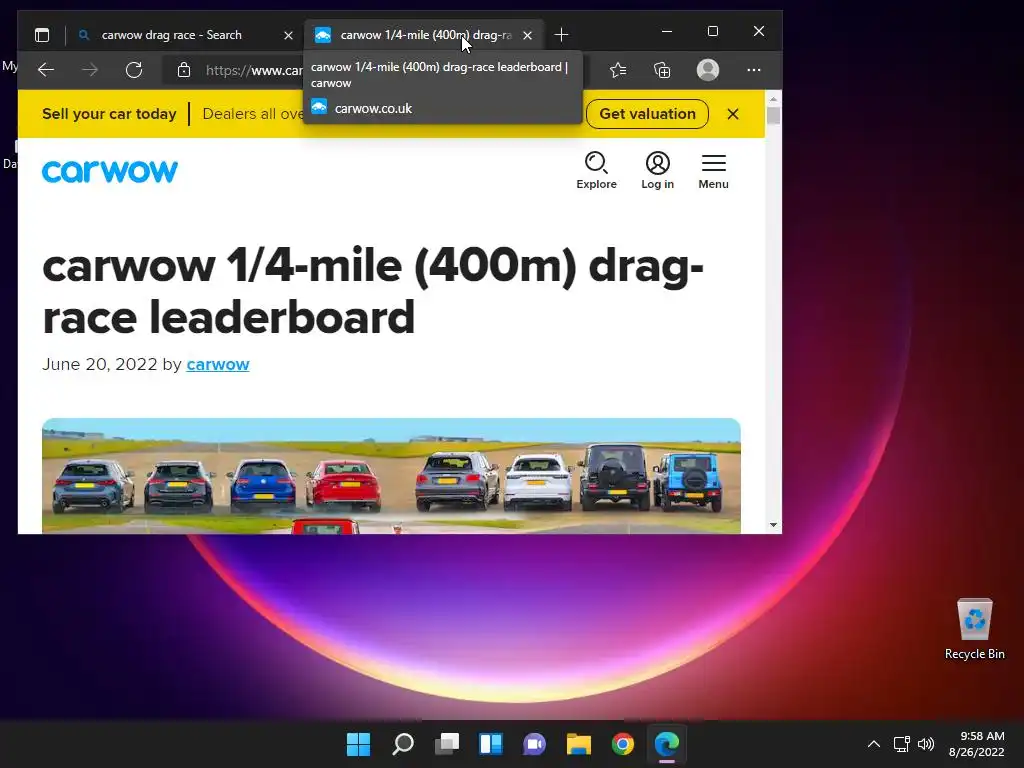The image size is (1024, 768).
Task: Go forward to the next page
Action: tap(90, 70)
